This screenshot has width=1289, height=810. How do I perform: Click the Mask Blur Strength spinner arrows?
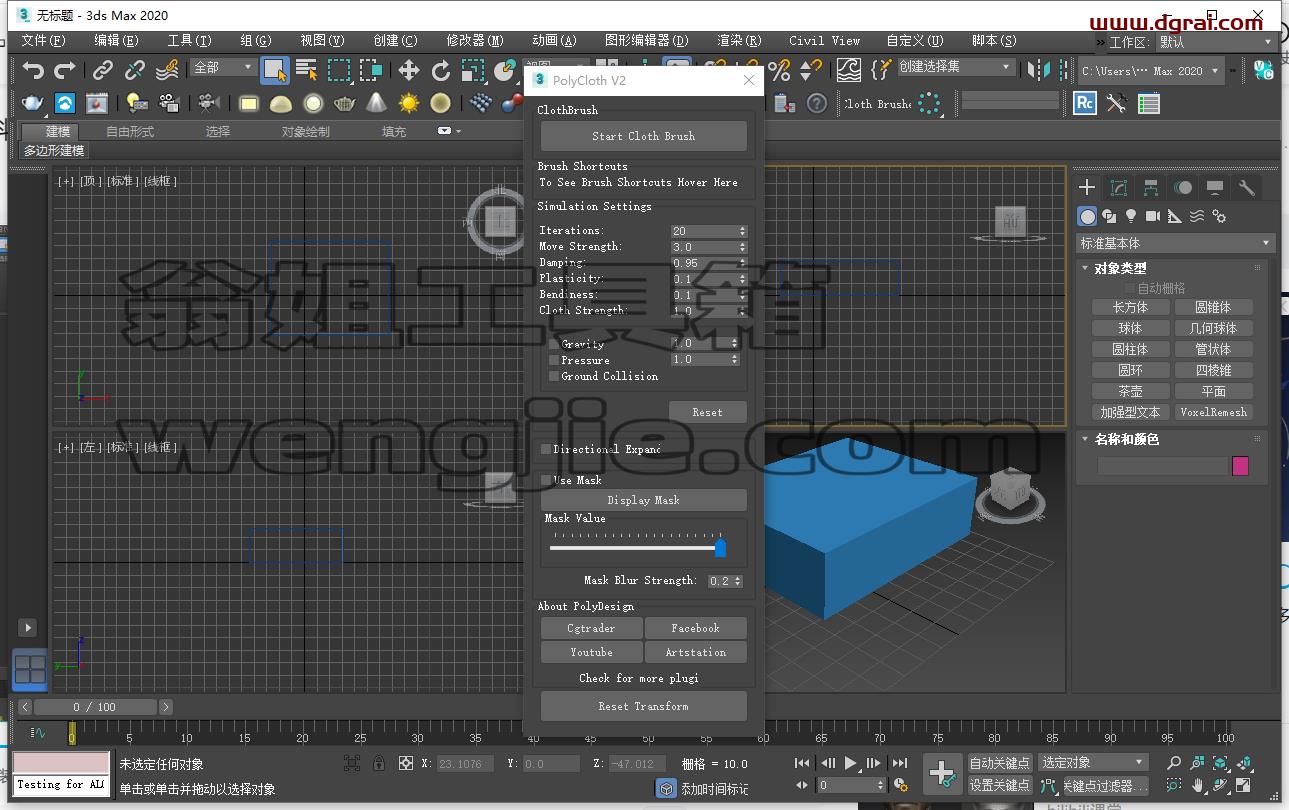(x=738, y=581)
